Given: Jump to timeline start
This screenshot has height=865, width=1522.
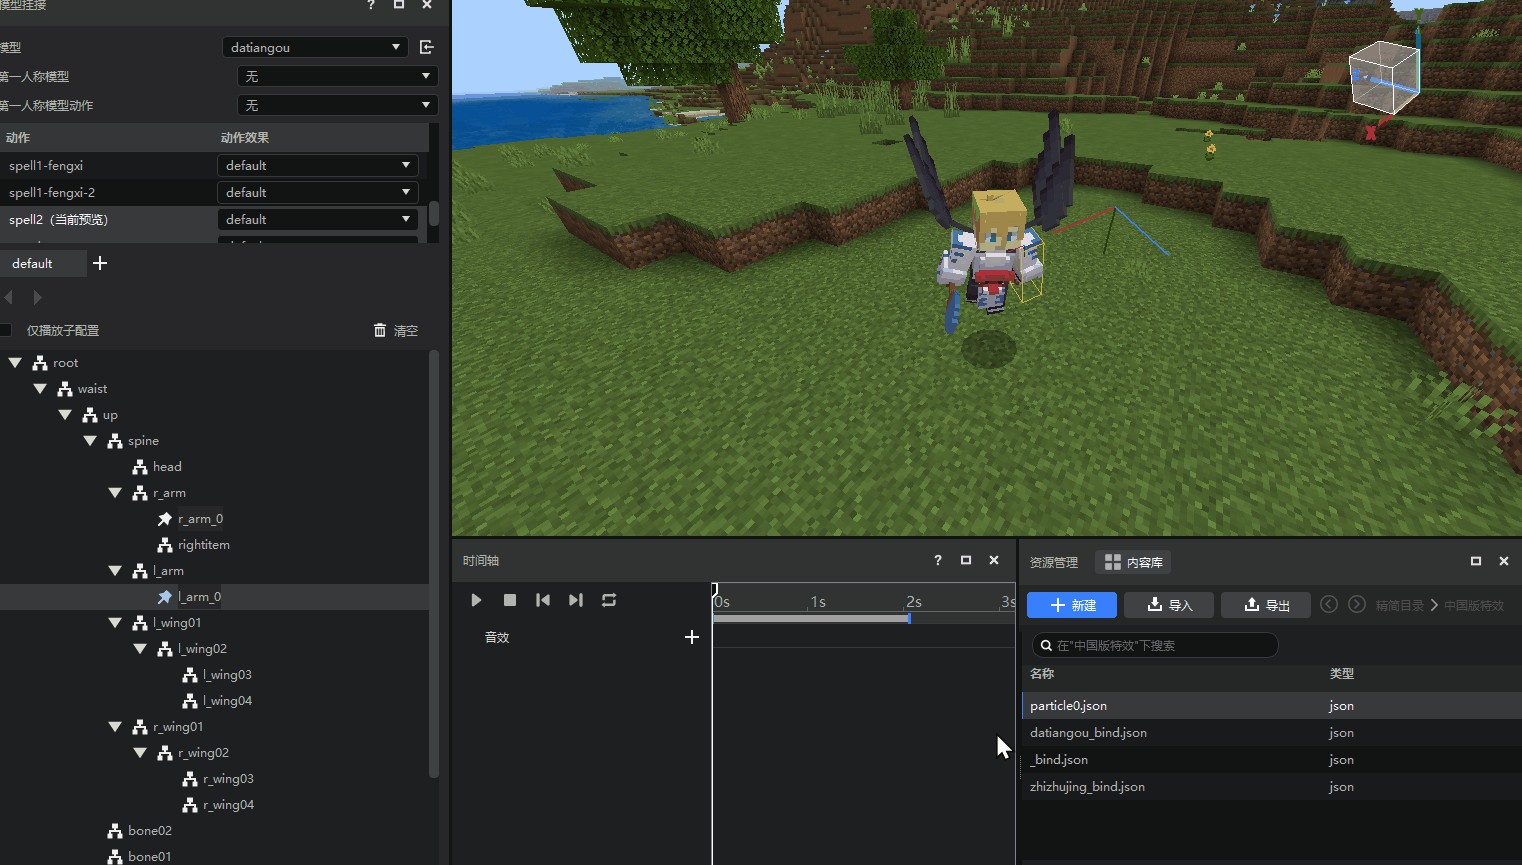Looking at the screenshot, I should [x=543, y=600].
